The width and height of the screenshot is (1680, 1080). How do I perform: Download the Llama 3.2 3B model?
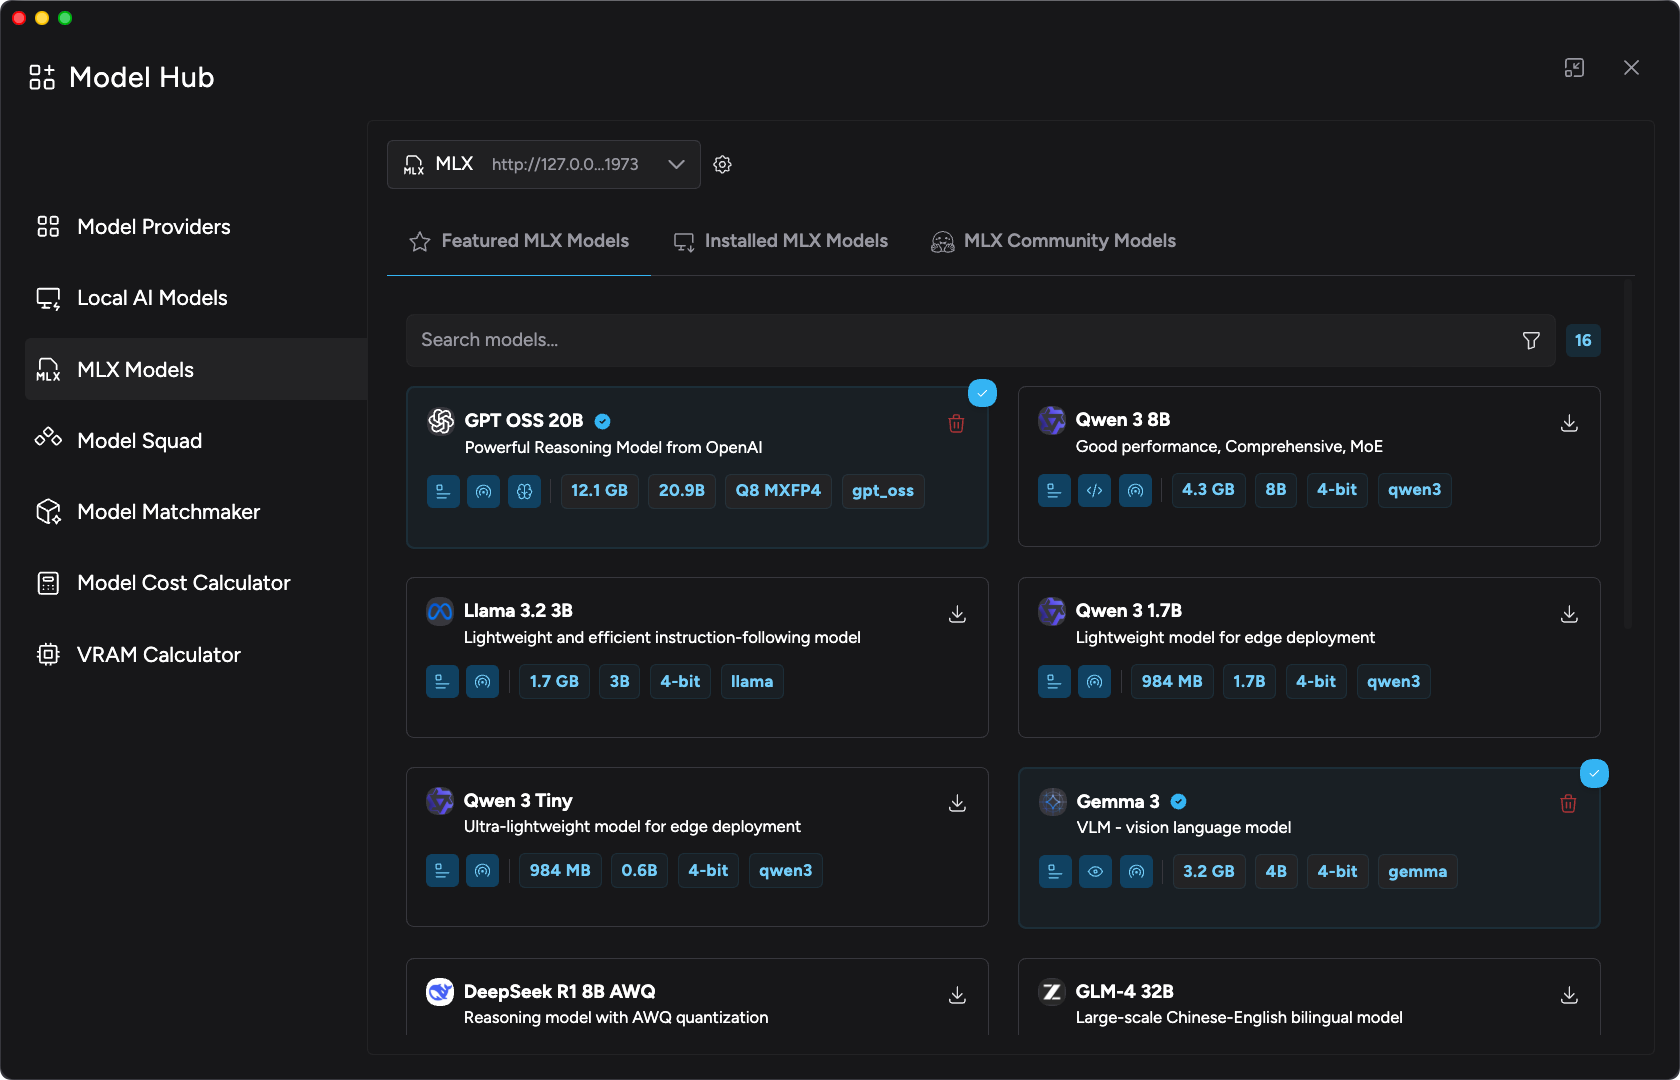(x=957, y=614)
